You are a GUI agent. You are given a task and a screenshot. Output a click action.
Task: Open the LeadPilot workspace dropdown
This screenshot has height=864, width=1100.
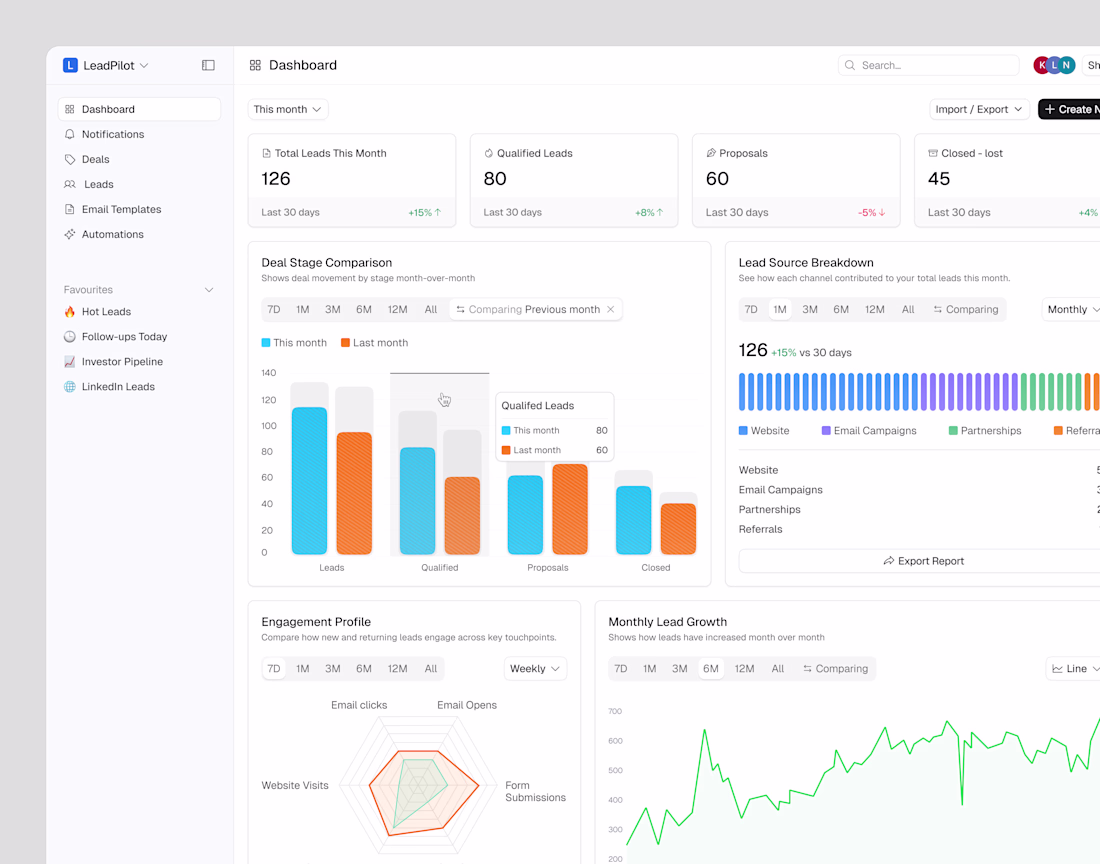pyautogui.click(x=106, y=65)
